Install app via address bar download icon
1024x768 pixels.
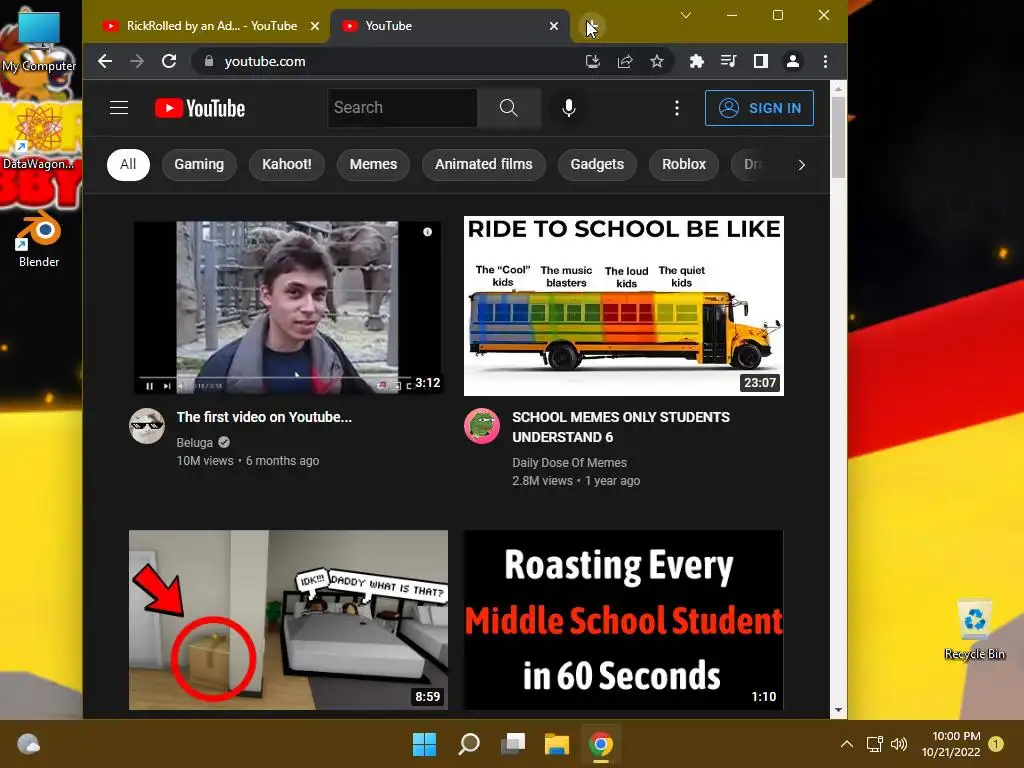tap(592, 61)
